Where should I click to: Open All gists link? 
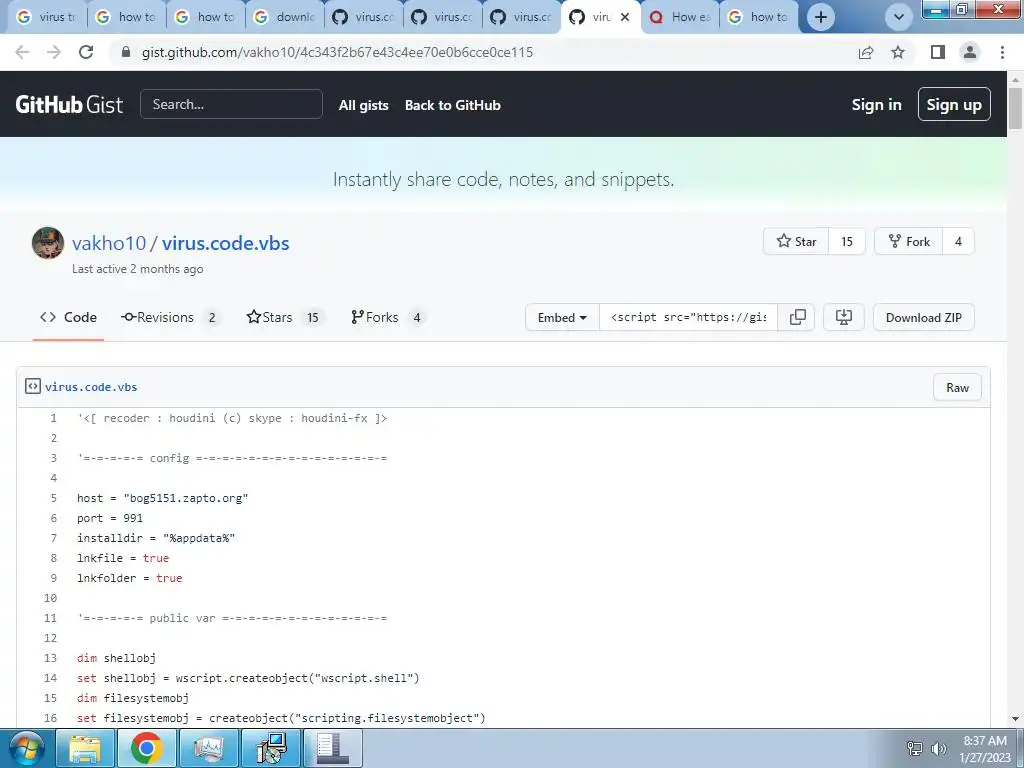(x=363, y=105)
